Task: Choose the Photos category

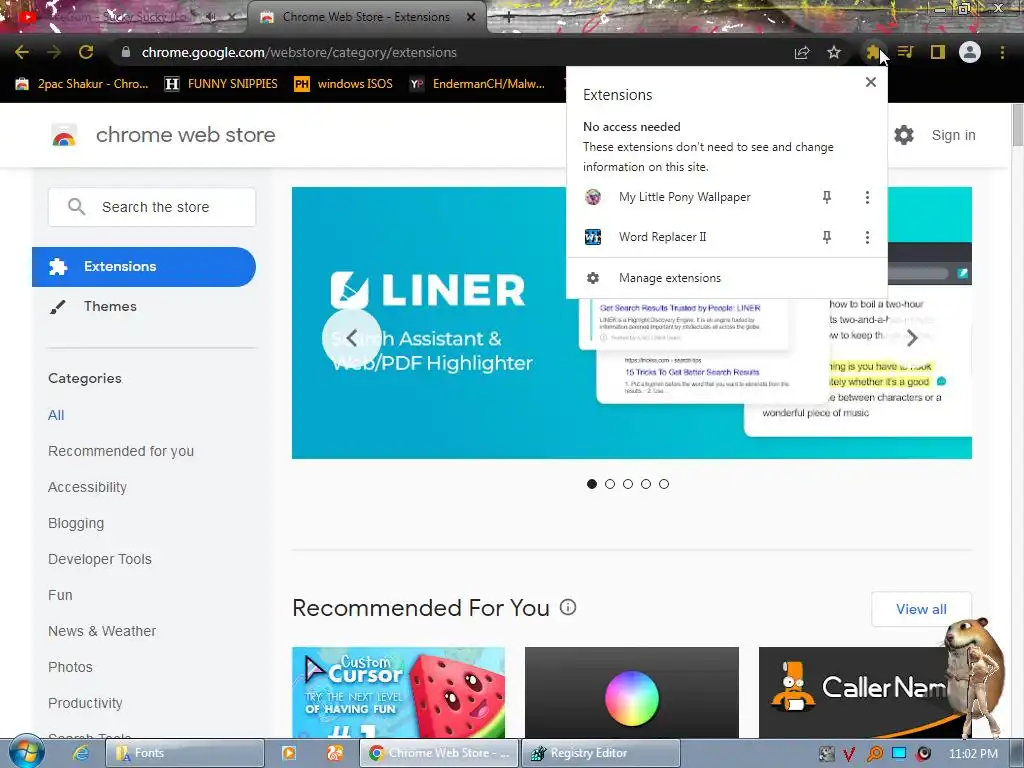Action: (70, 667)
